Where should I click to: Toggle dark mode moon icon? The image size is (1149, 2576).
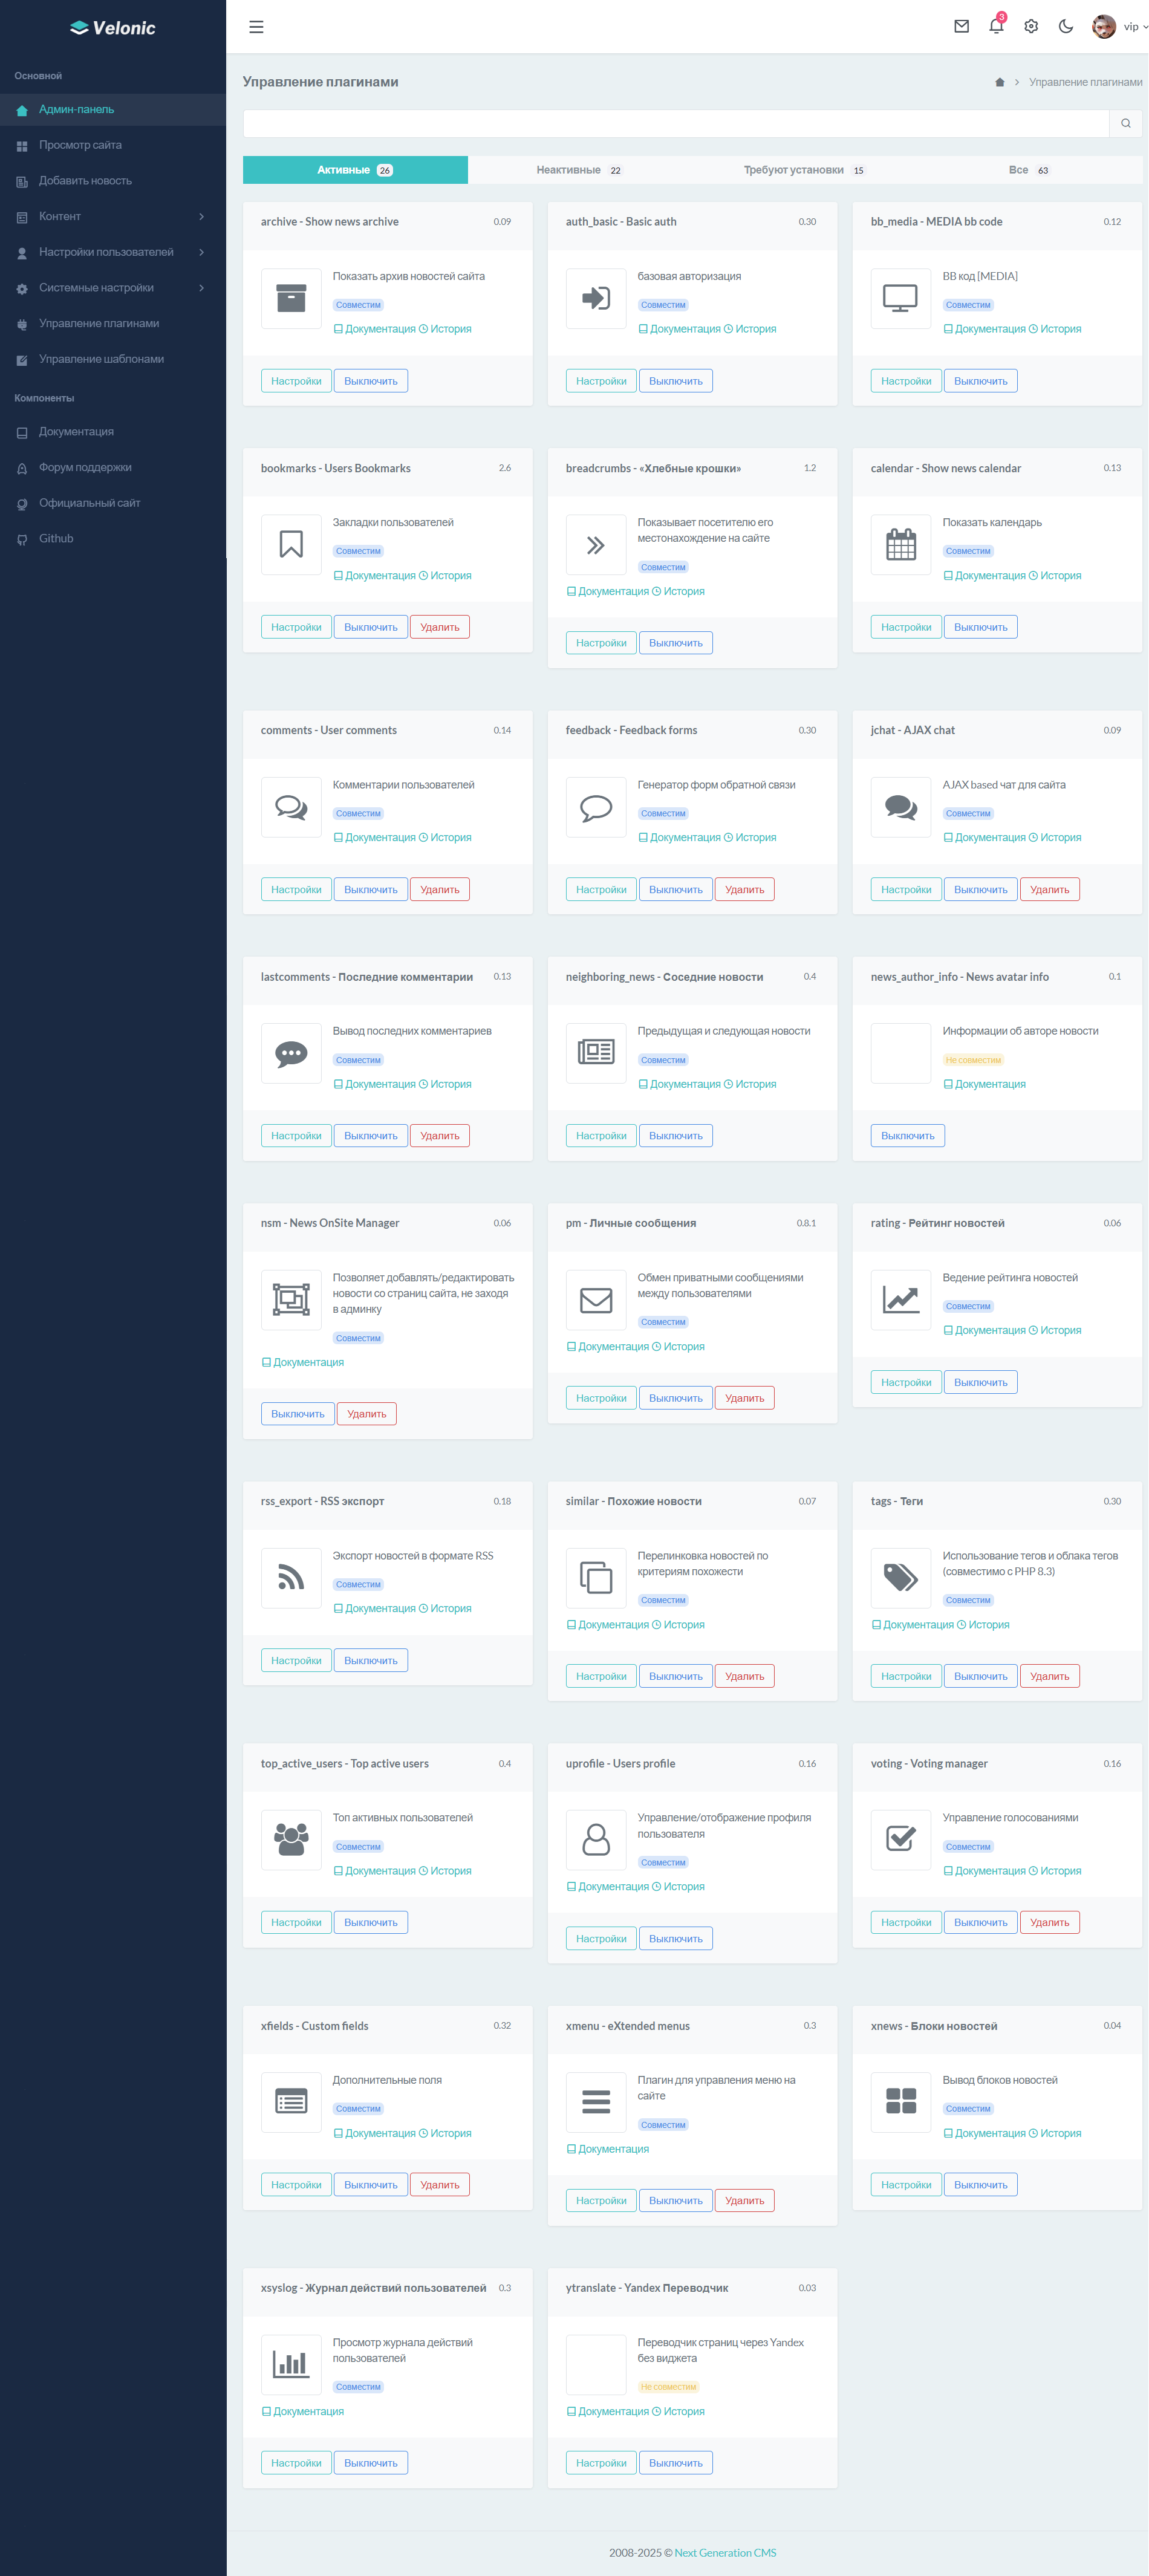pyautogui.click(x=1066, y=27)
